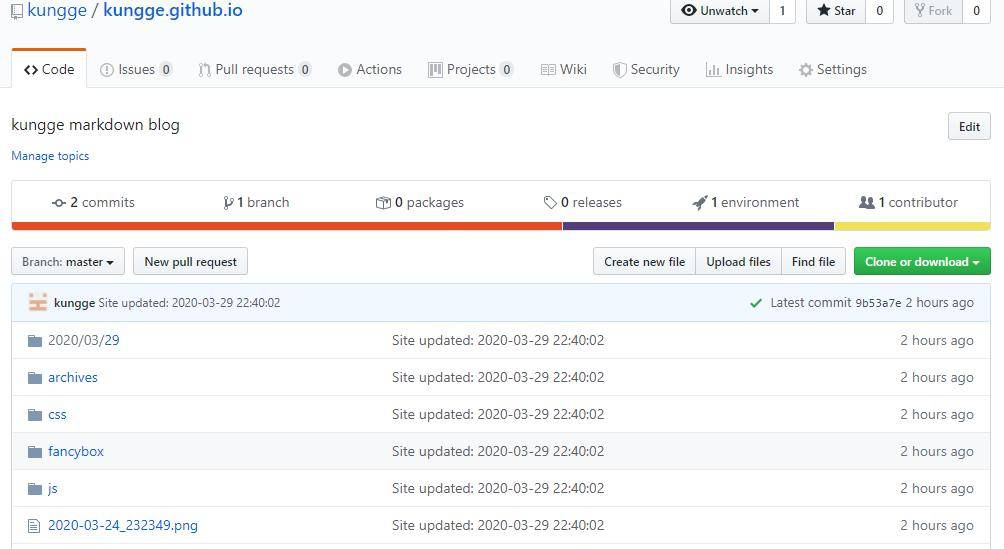This screenshot has width=1004, height=549.
Task: Click the purple segment of language bar
Action: click(699, 226)
